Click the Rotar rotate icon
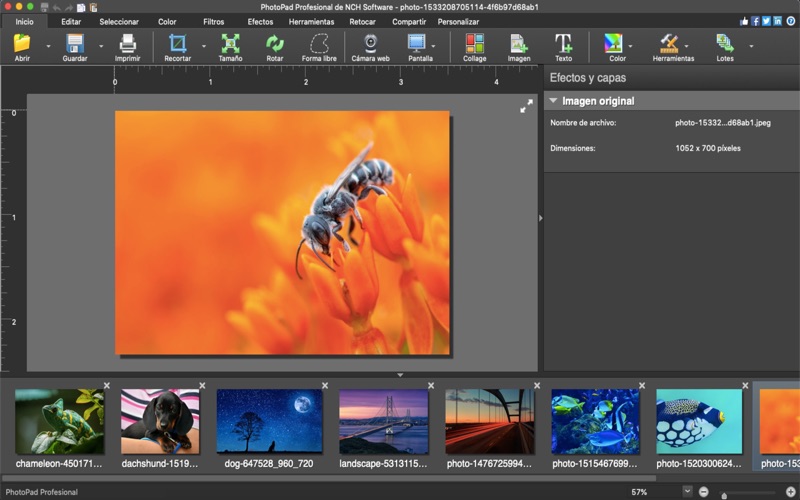Screen dimensions: 800x500 click(x=274, y=43)
